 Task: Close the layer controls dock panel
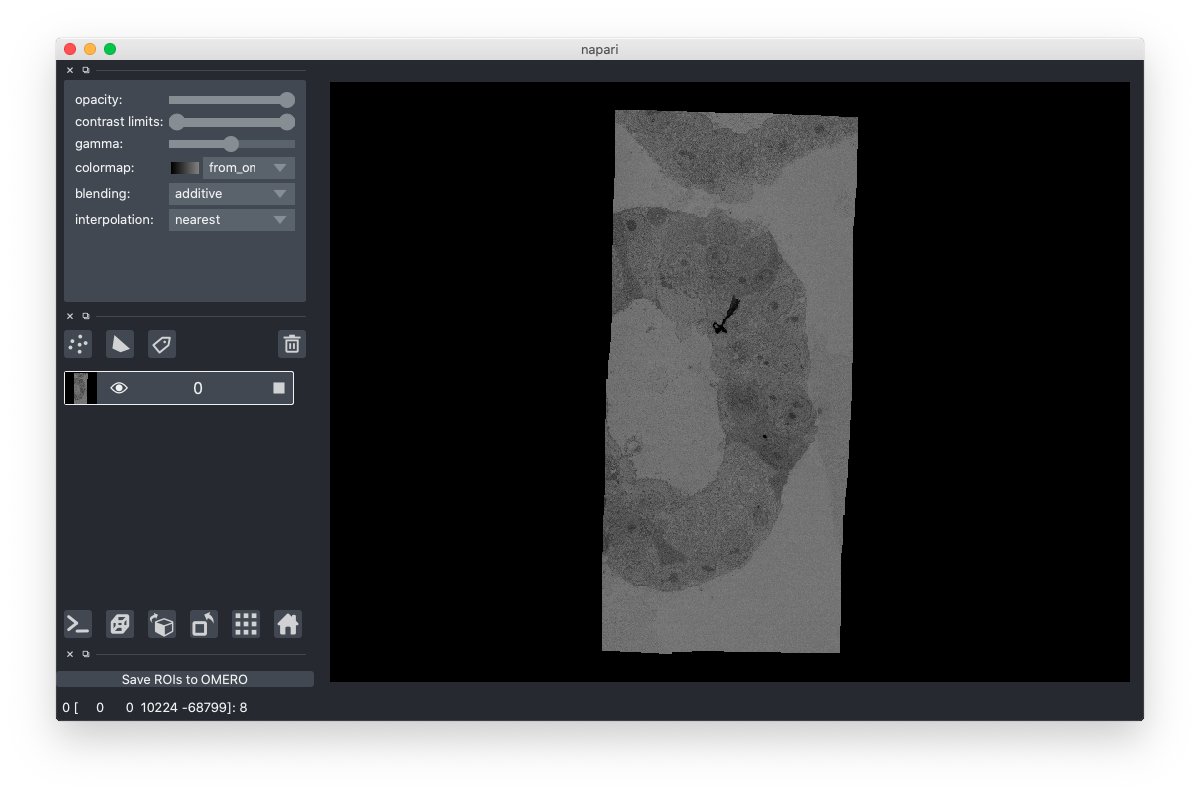coord(70,70)
